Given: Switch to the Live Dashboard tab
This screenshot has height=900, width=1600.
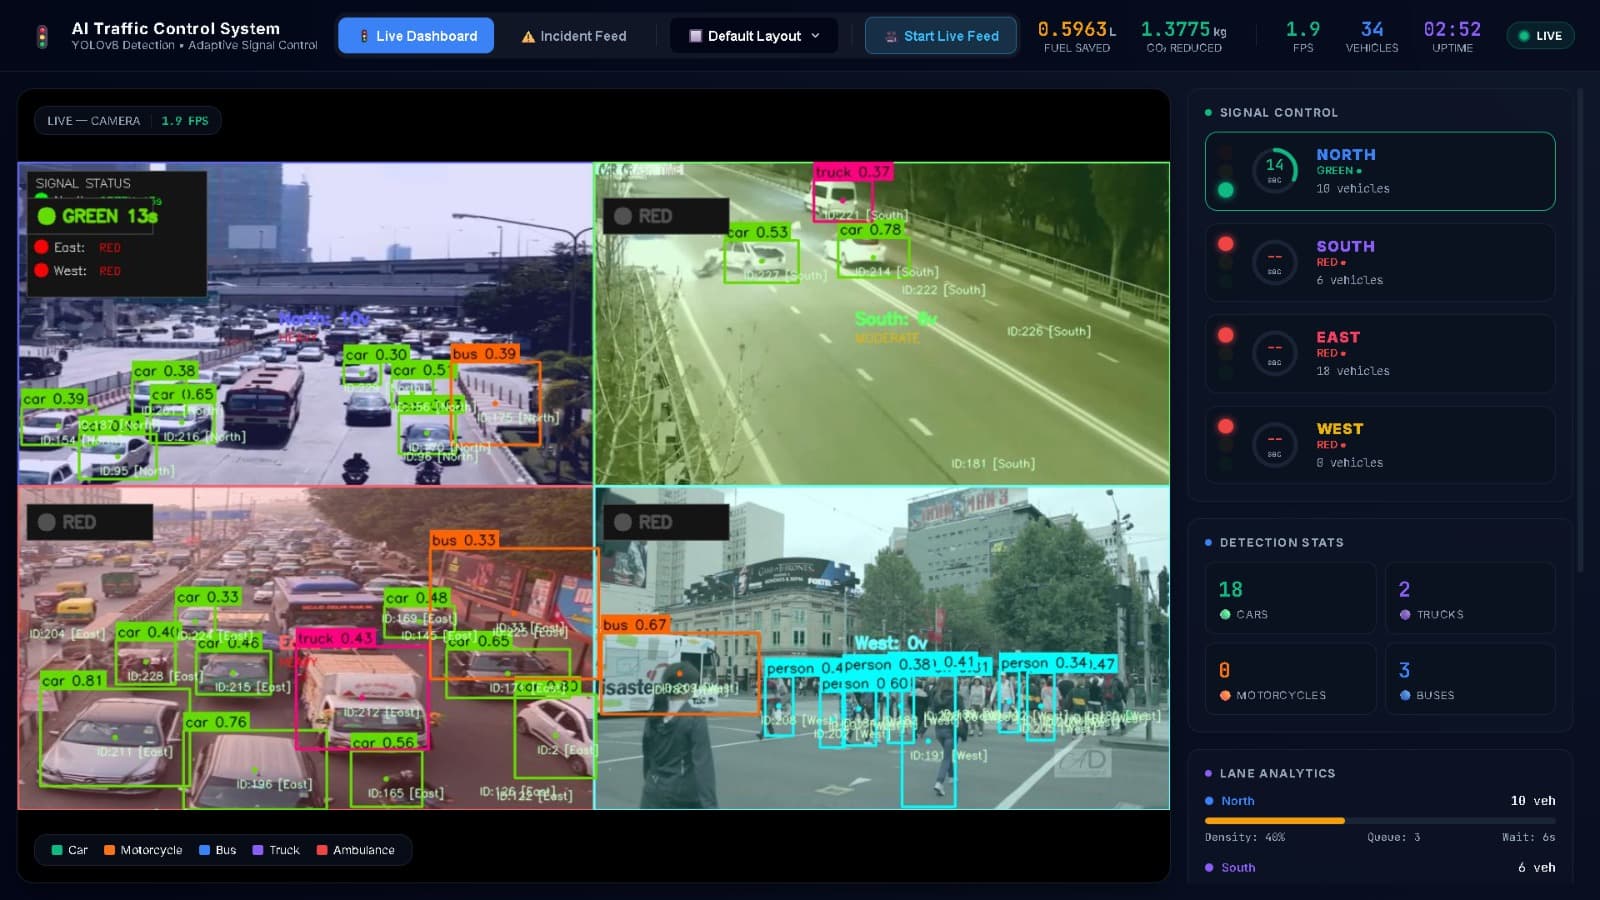Looking at the screenshot, I should point(416,36).
